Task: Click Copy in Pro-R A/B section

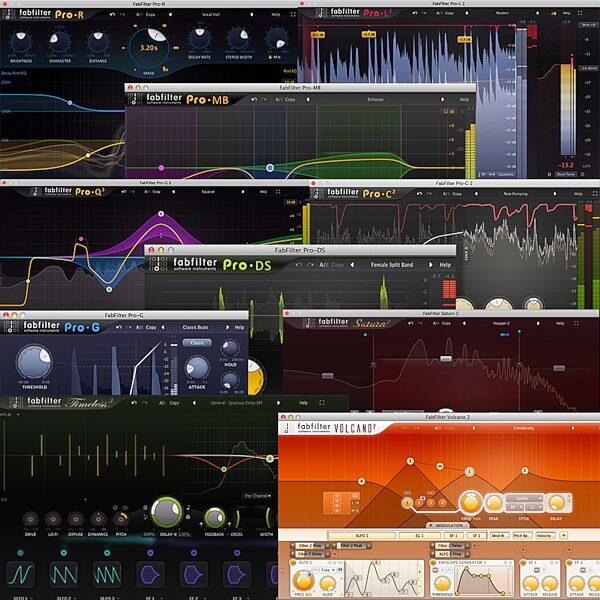Action: [x=150, y=15]
